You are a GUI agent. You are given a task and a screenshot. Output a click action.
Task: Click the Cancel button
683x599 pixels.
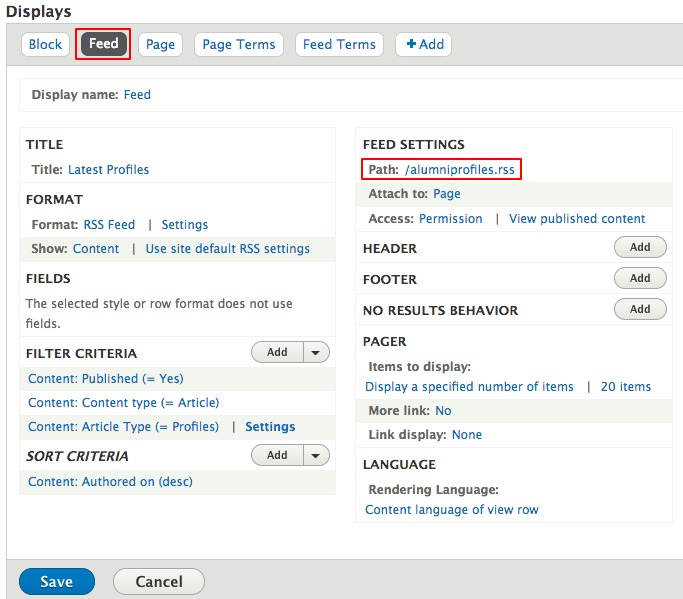click(x=159, y=582)
